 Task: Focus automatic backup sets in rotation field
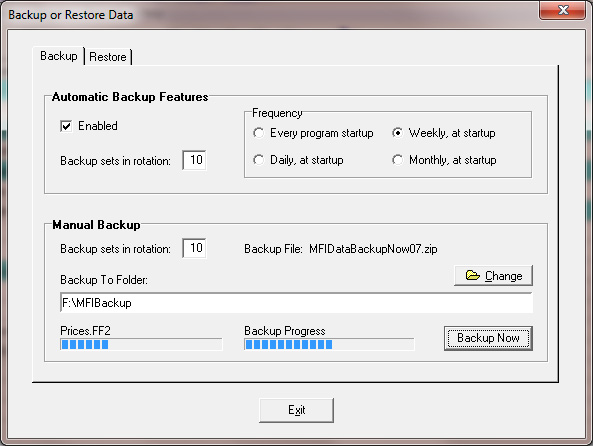194,160
